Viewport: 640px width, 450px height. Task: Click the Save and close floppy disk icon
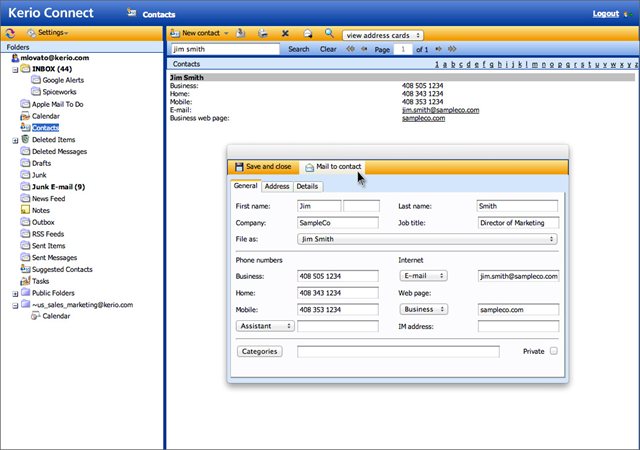click(x=239, y=167)
